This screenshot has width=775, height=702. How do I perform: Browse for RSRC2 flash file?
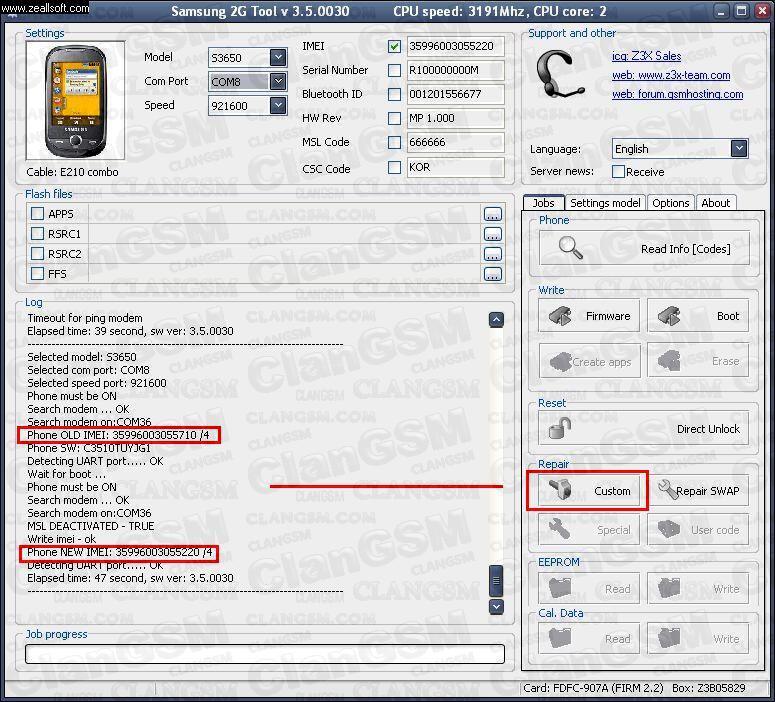pyautogui.click(x=492, y=254)
